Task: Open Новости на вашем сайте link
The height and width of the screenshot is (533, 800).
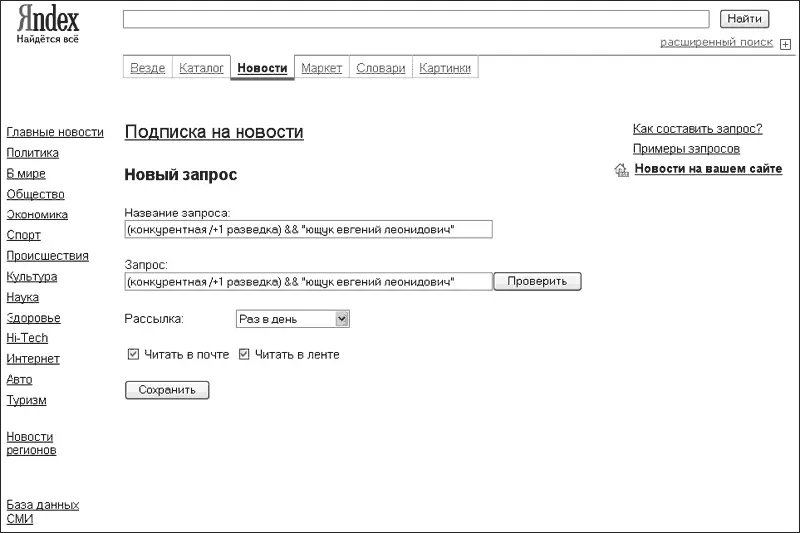Action: [x=708, y=169]
